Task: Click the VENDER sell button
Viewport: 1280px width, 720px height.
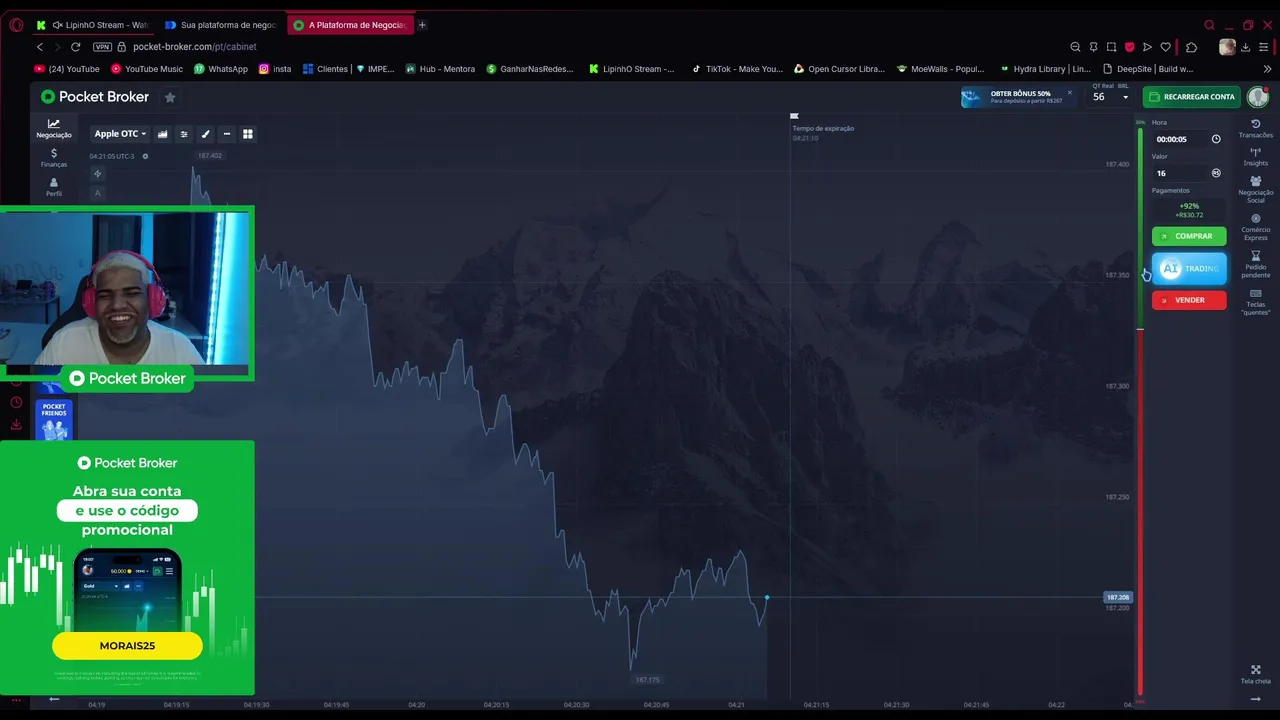Action: pyautogui.click(x=1189, y=300)
